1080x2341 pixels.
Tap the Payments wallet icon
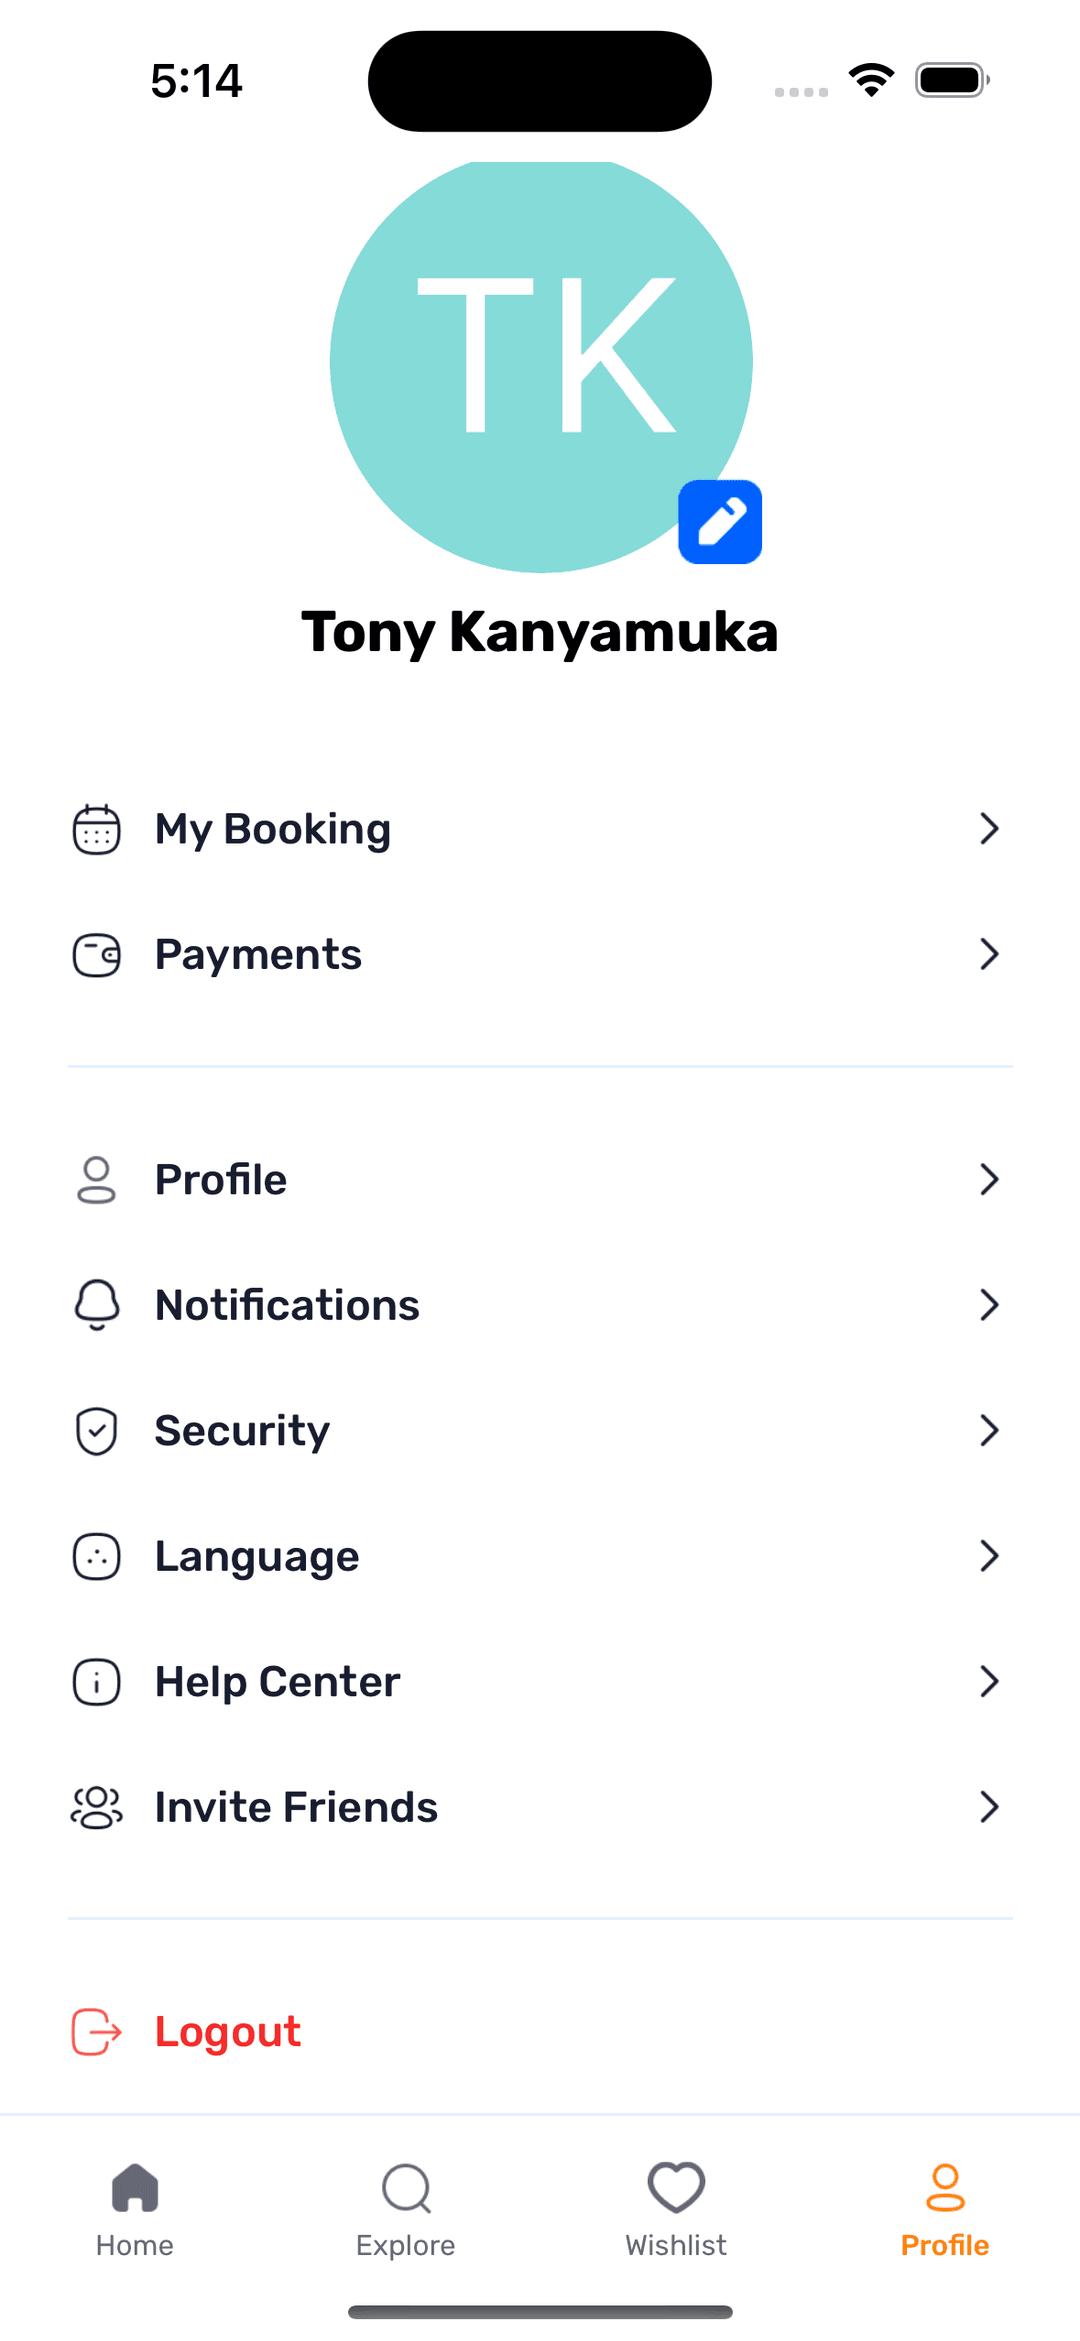click(x=97, y=955)
